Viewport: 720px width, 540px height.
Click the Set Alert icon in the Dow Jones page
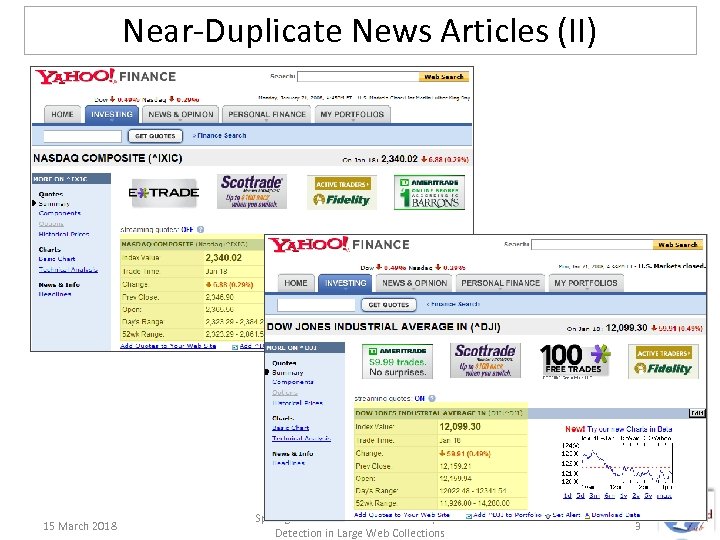[547, 515]
